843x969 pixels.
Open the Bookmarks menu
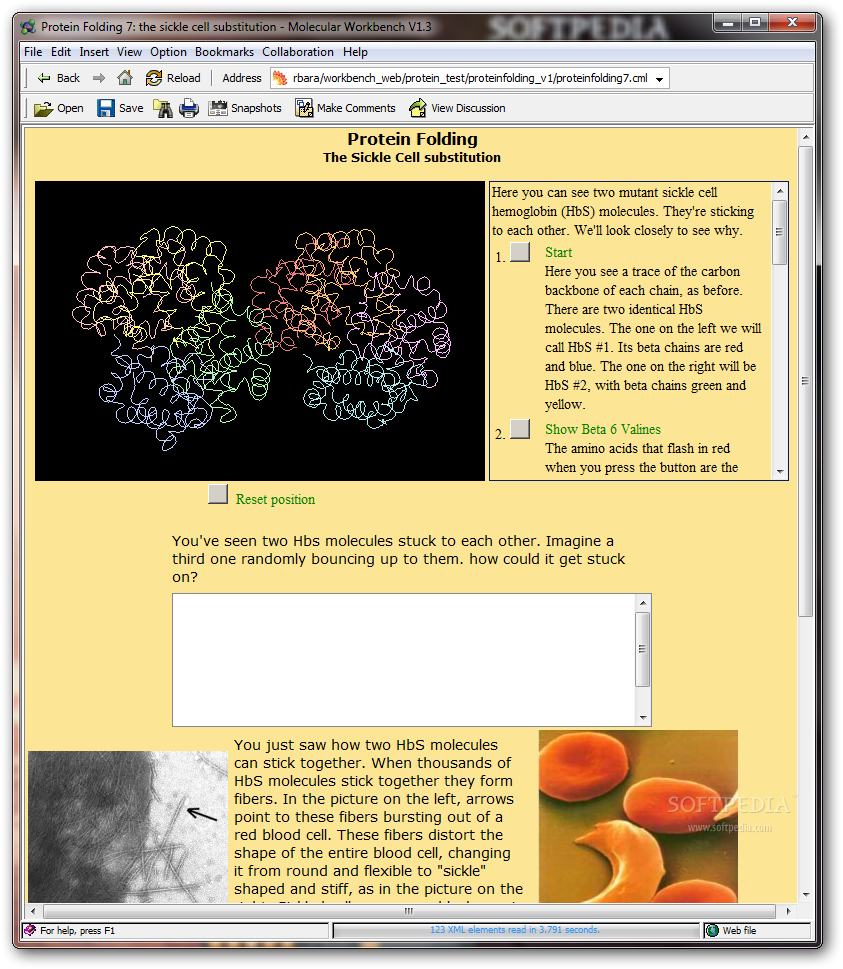(224, 52)
